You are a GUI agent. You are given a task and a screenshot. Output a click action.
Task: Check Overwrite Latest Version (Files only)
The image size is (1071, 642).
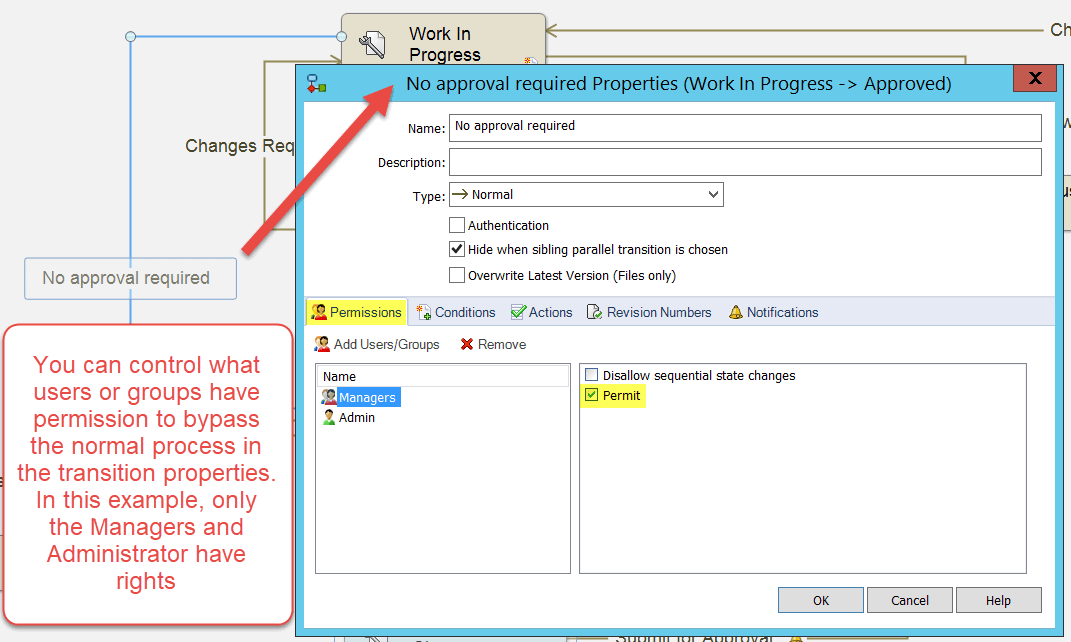tap(457, 275)
